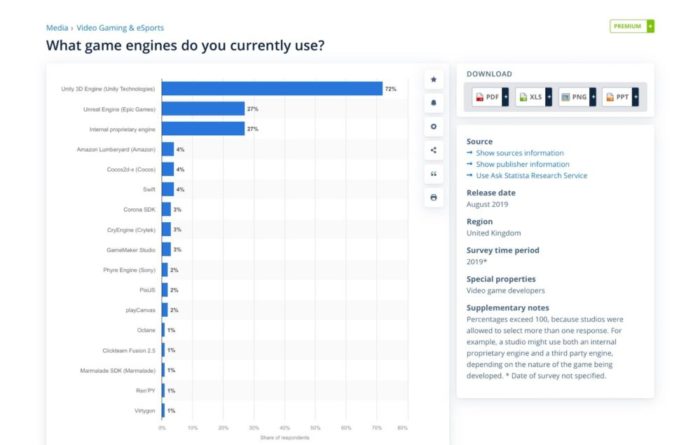The image size is (700, 445).
Task: Open chart settings gear icon
Action: pyautogui.click(x=433, y=127)
